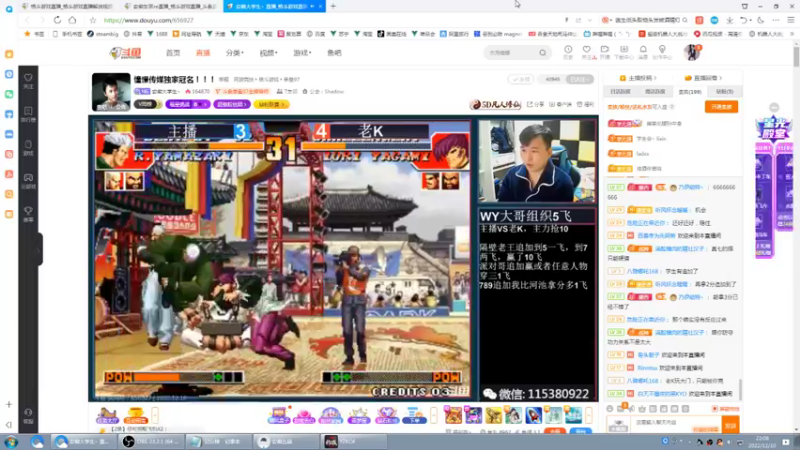Open the 5D凡人修仙 banner ad

(x=495, y=104)
